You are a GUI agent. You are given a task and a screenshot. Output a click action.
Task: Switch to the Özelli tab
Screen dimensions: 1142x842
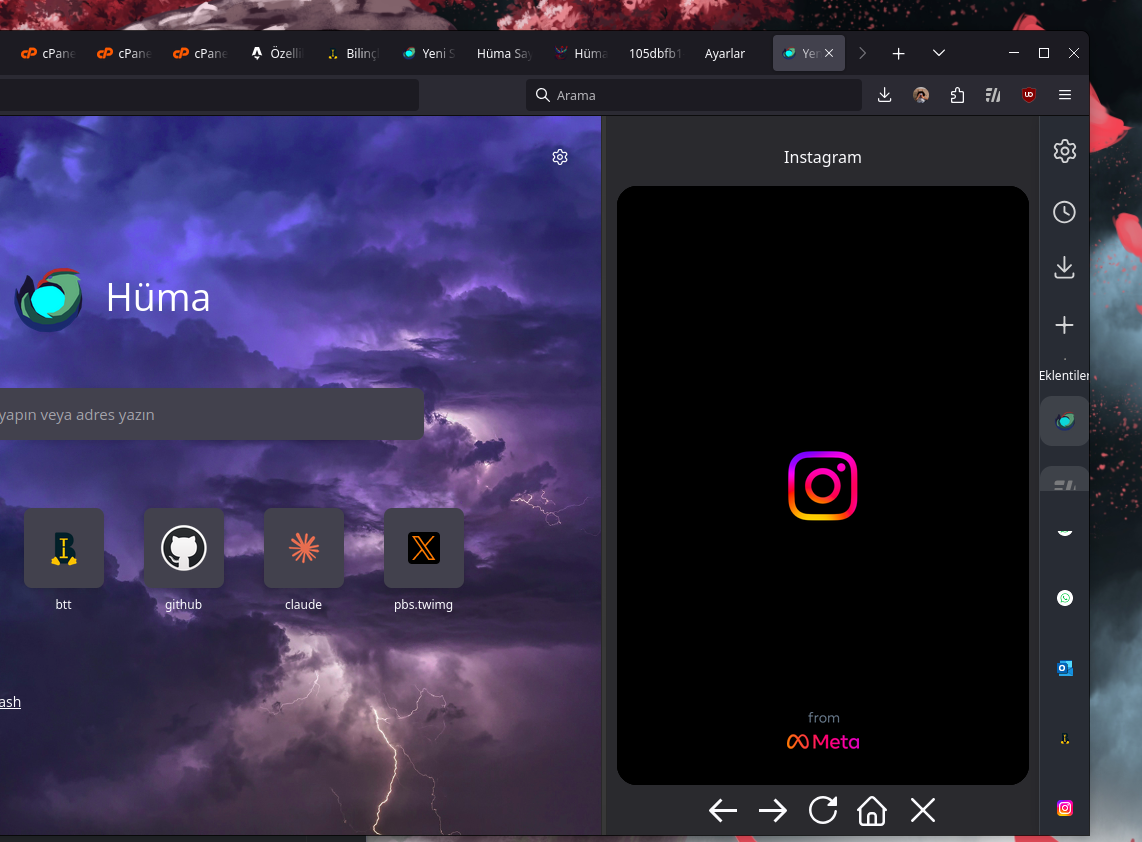click(276, 53)
